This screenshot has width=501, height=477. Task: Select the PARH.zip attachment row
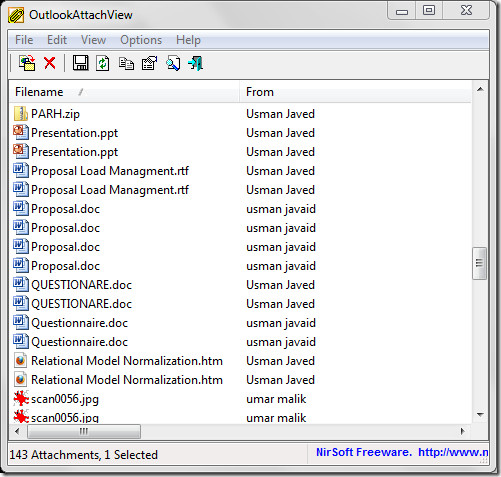coord(240,114)
